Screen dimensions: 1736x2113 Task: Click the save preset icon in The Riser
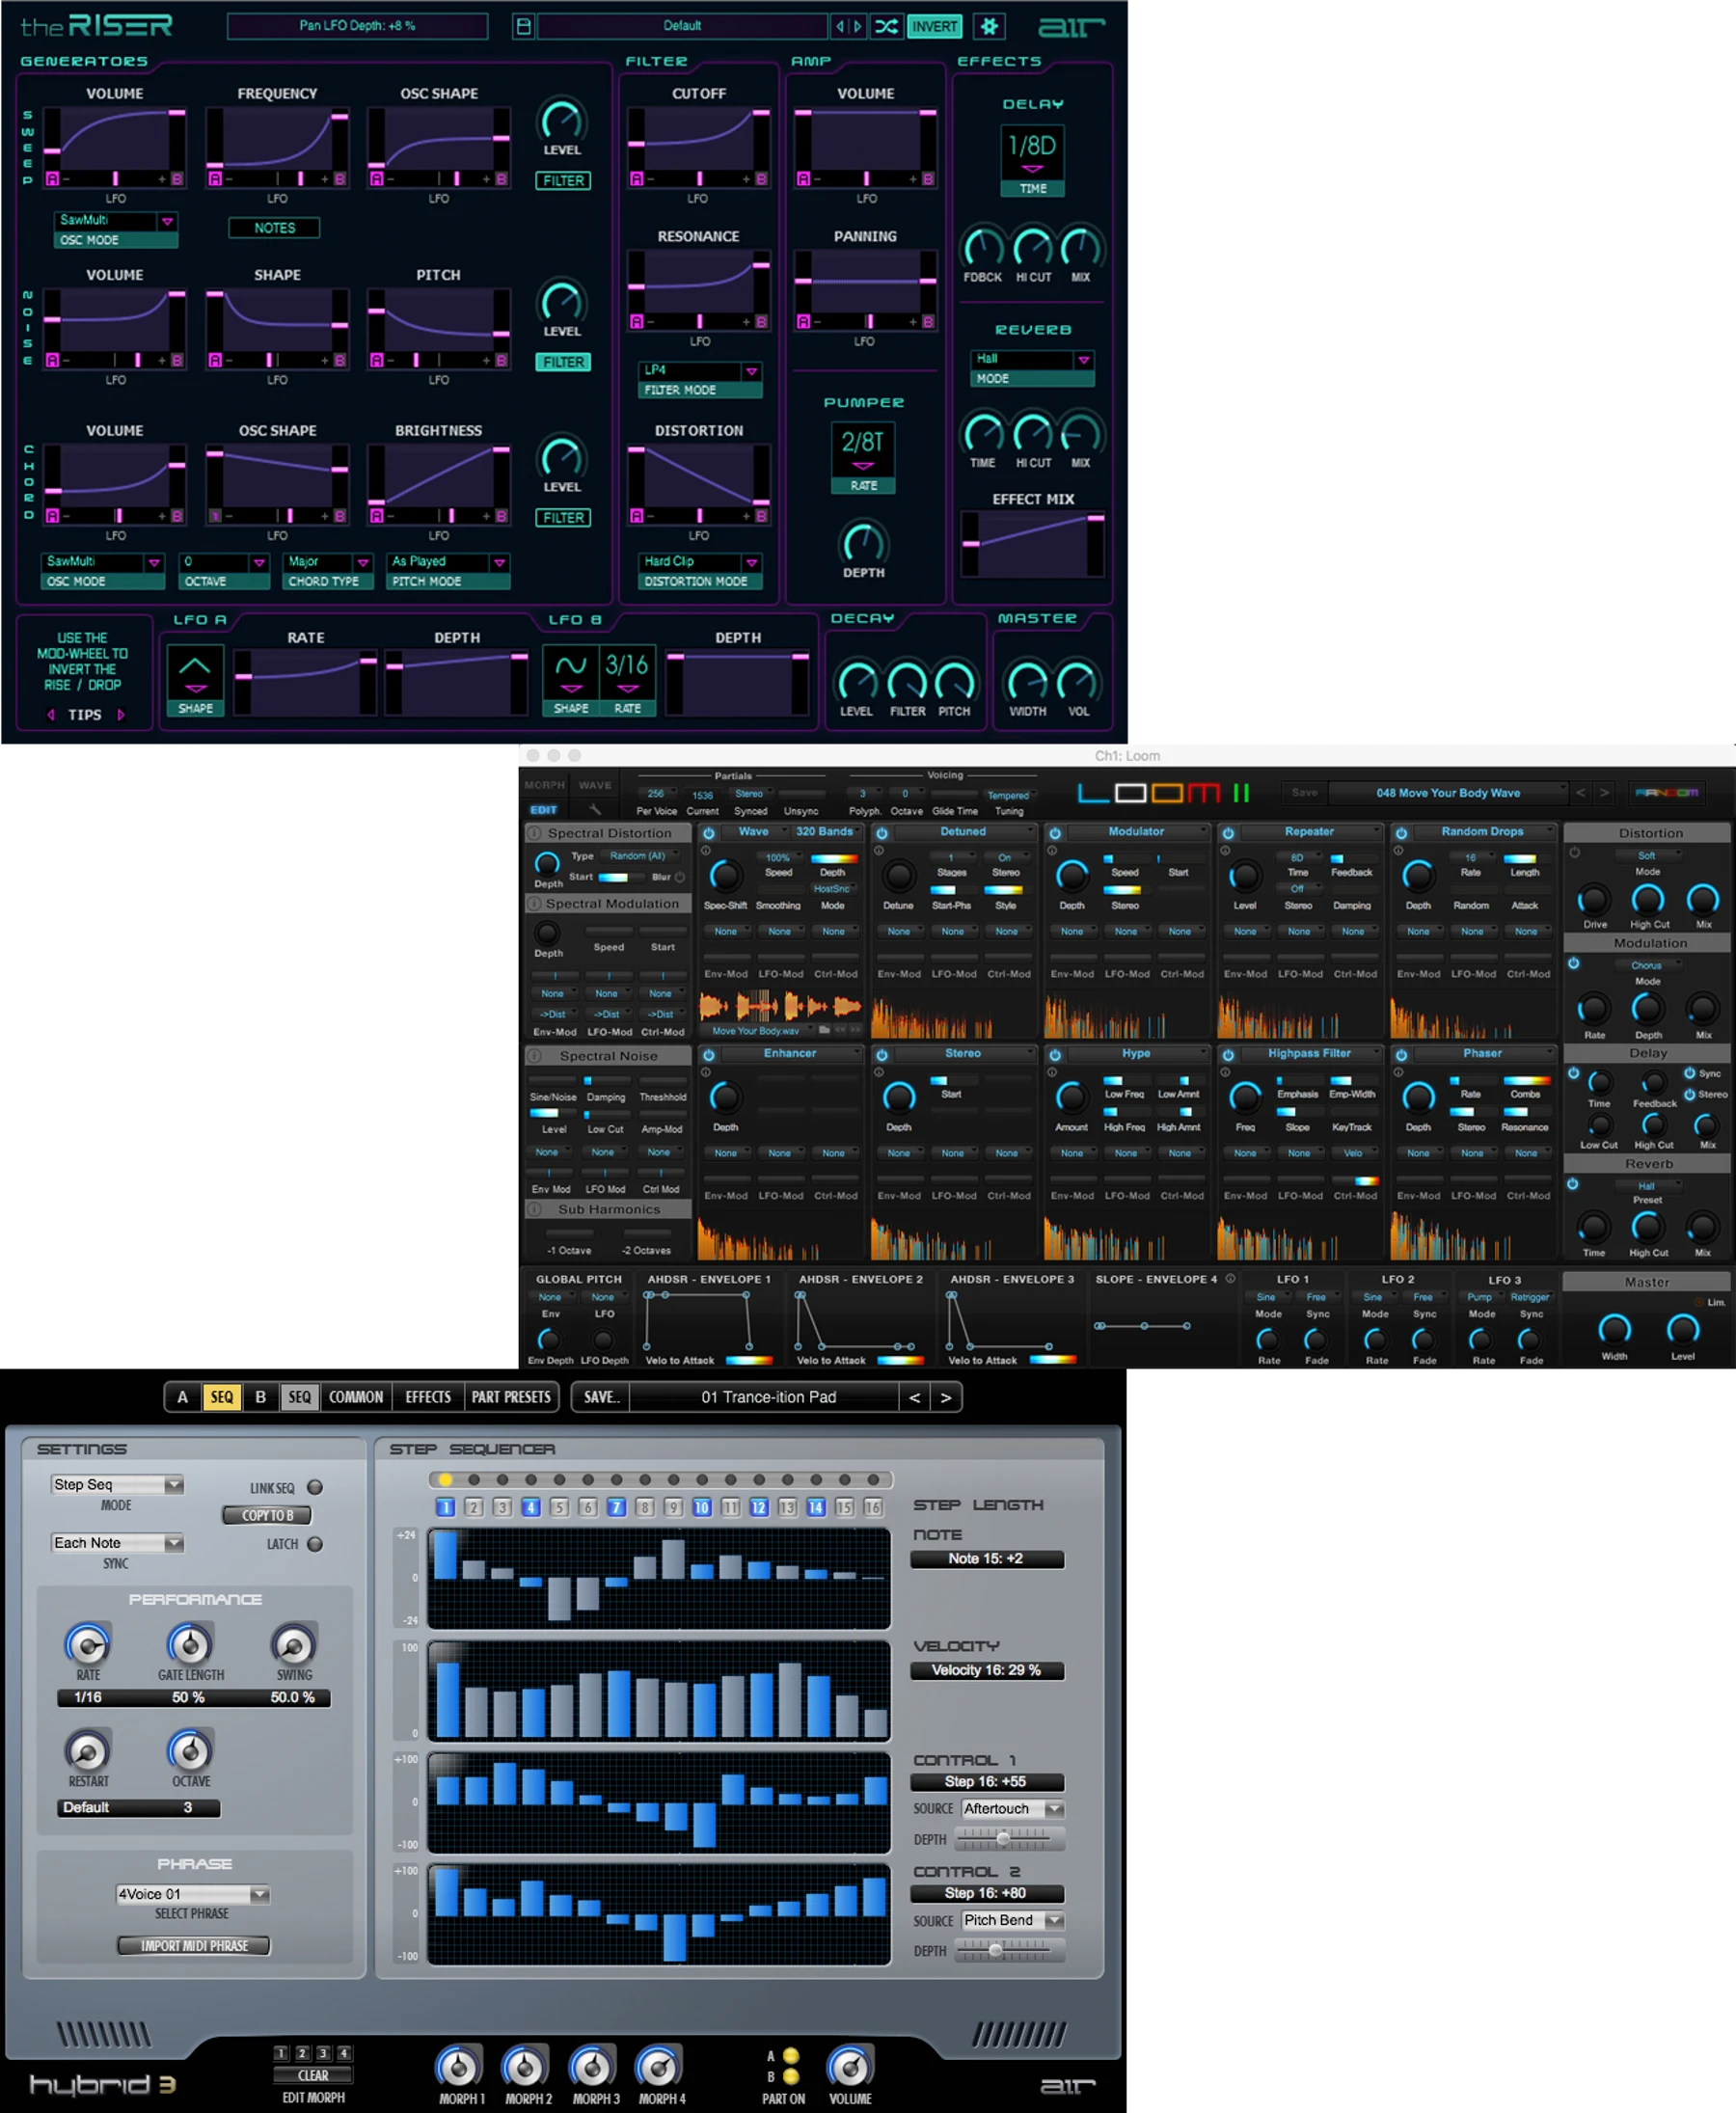[523, 27]
